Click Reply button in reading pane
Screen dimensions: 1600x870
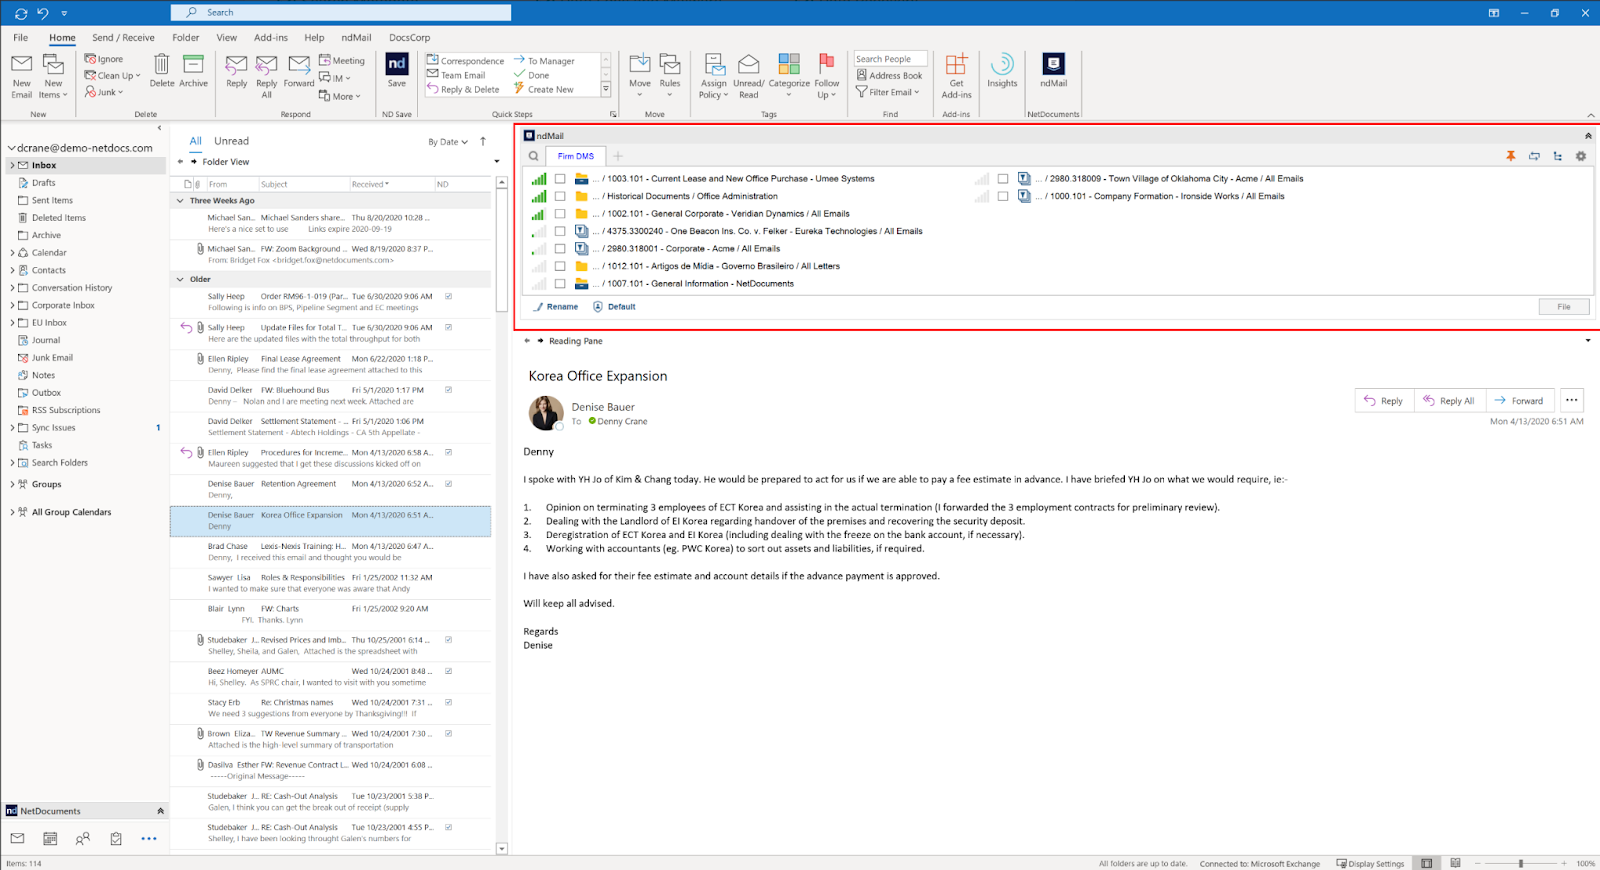click(x=1384, y=400)
